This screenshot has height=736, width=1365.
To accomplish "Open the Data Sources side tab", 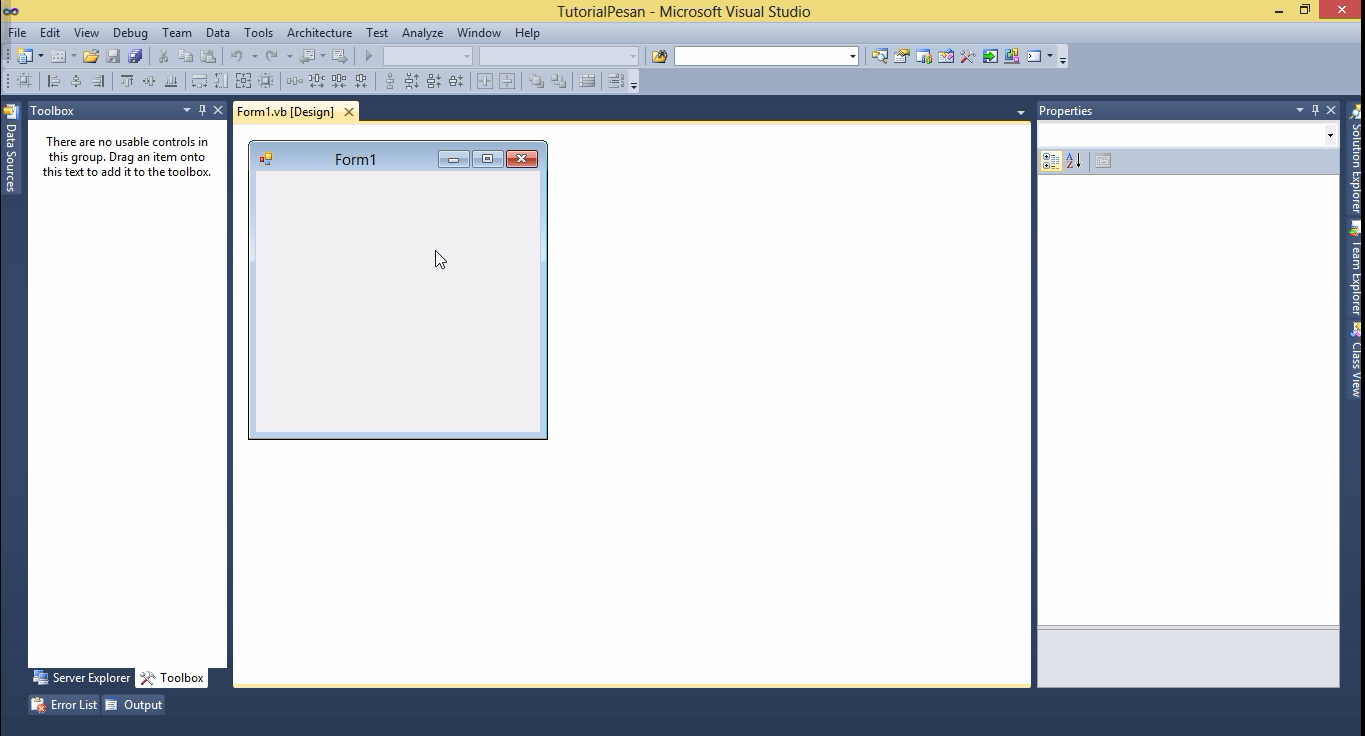I will click(11, 149).
